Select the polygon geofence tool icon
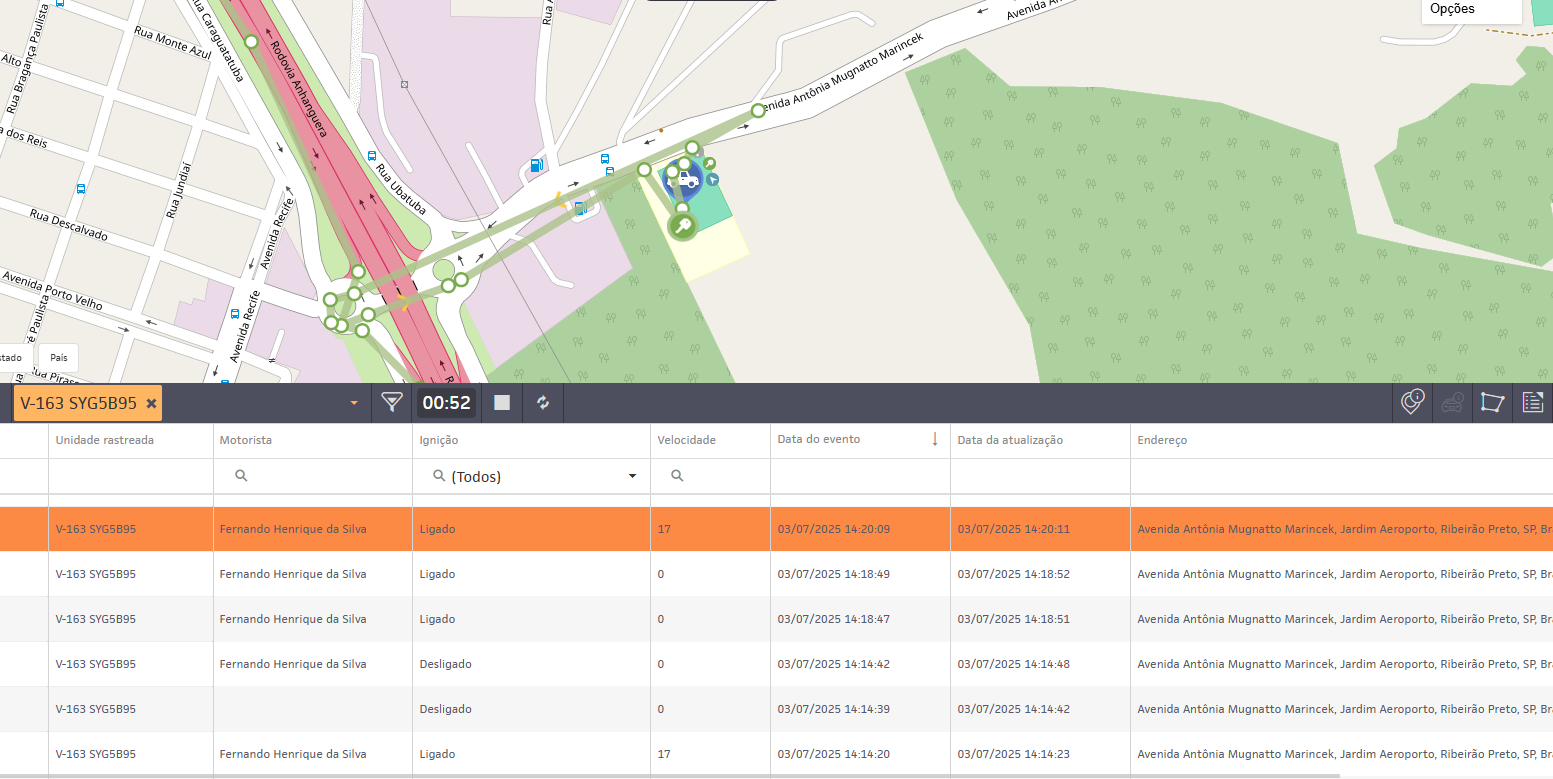 [x=1492, y=403]
